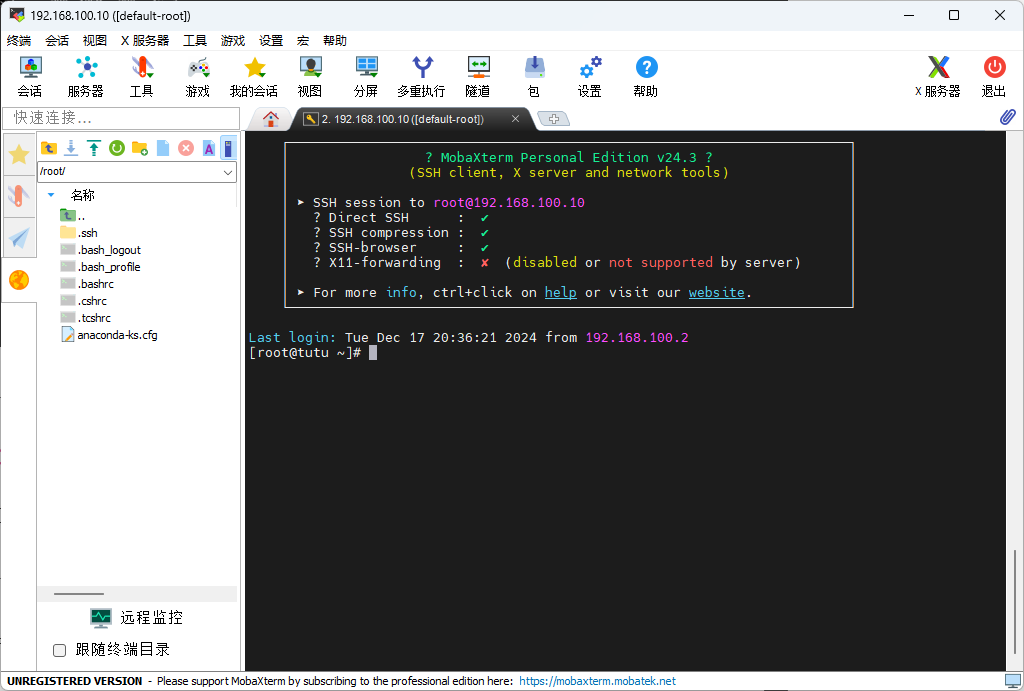Open the paperclip attachment icon

tap(1008, 117)
